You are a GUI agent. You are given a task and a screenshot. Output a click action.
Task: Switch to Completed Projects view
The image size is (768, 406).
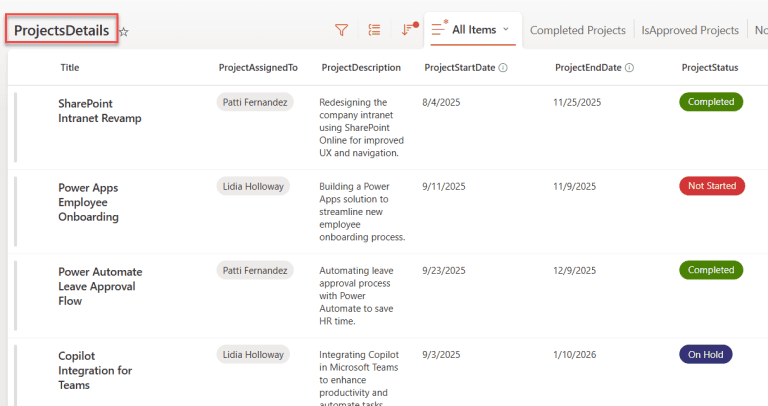point(577,30)
